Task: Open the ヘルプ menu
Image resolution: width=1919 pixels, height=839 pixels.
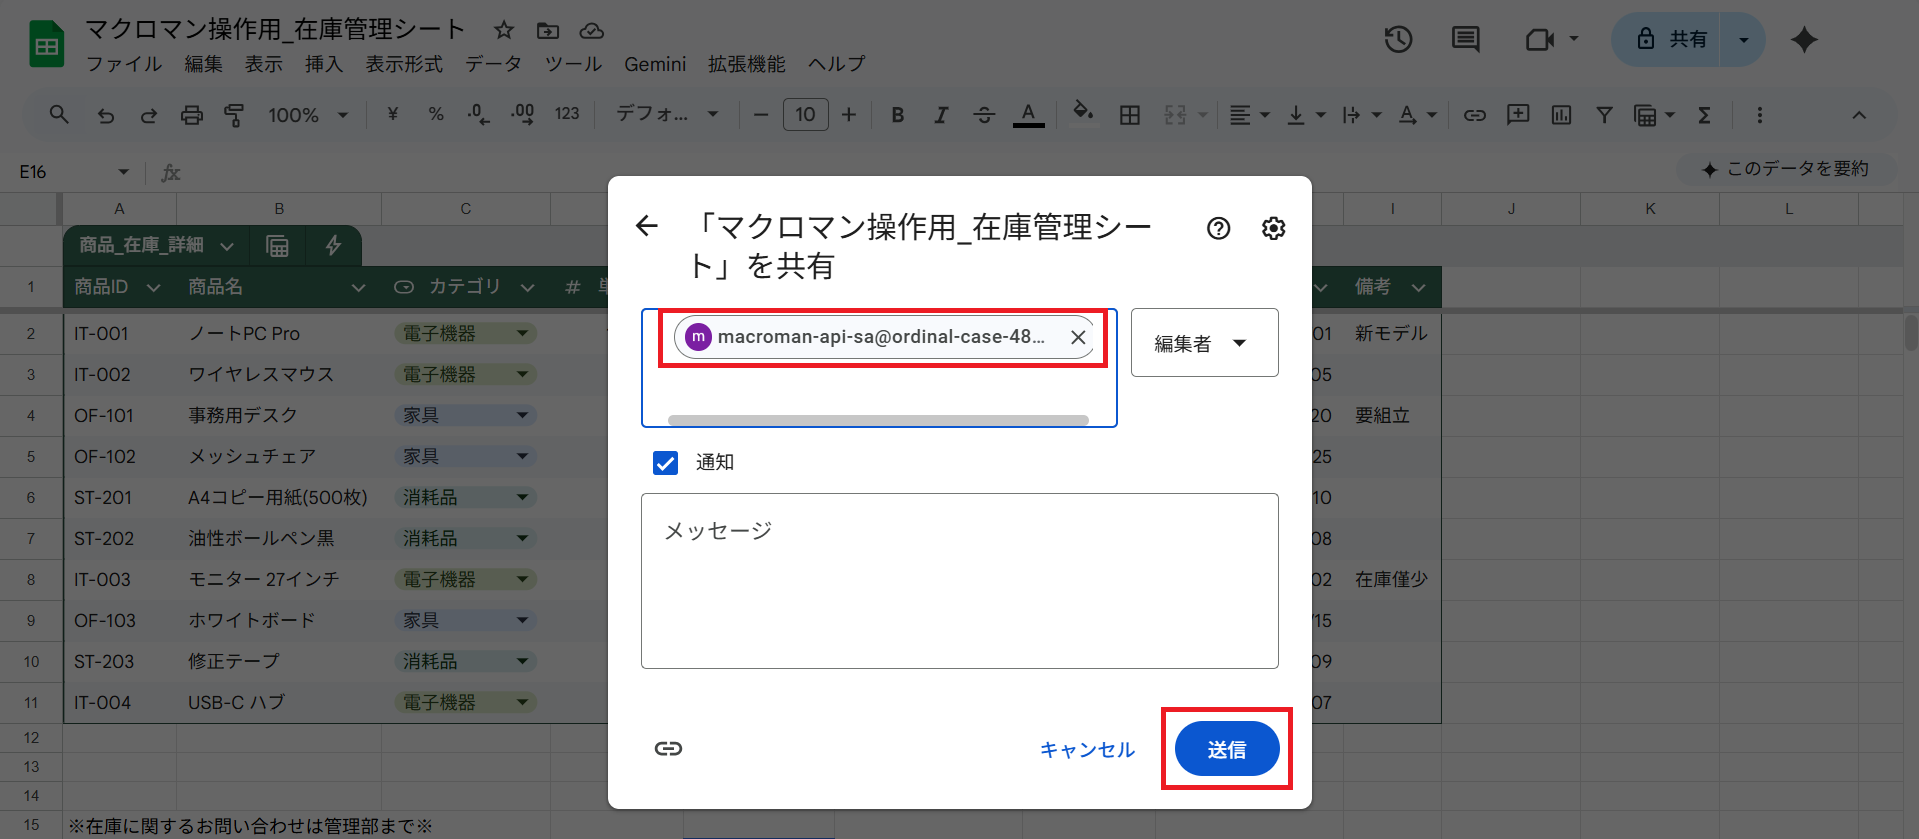Action: (837, 64)
